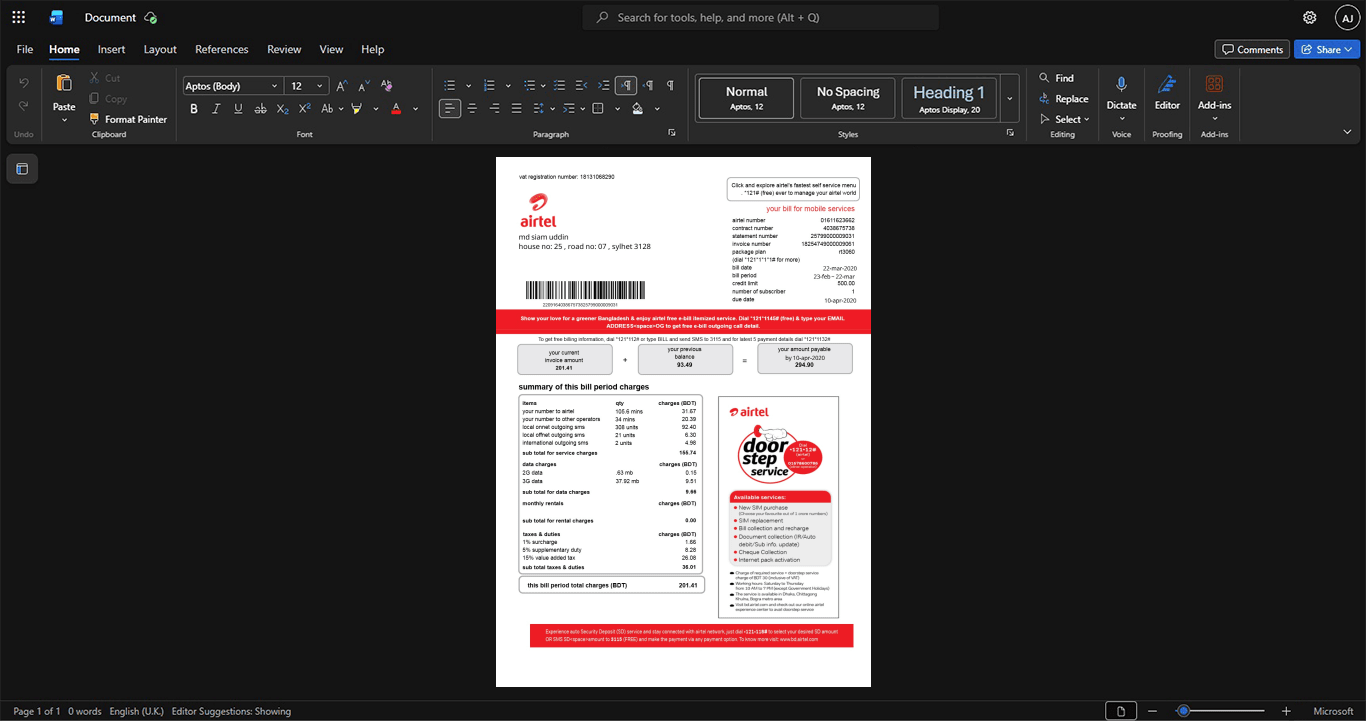The image size is (1366, 721).
Task: Switch to the View tab
Action: tap(331, 49)
